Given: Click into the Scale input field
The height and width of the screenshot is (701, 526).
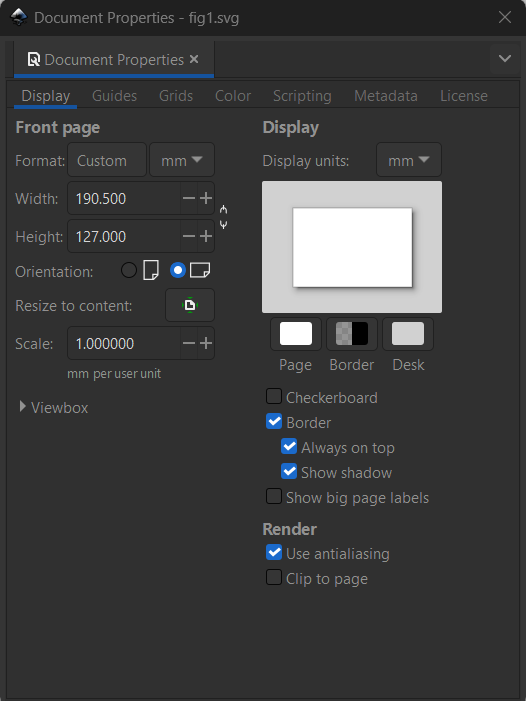Looking at the screenshot, I should coord(124,343).
